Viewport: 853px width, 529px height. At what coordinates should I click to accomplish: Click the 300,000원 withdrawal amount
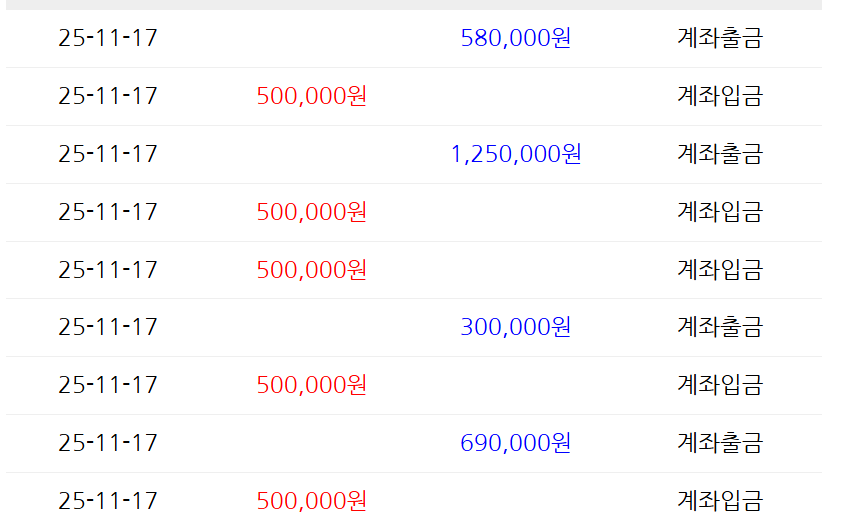(515, 327)
